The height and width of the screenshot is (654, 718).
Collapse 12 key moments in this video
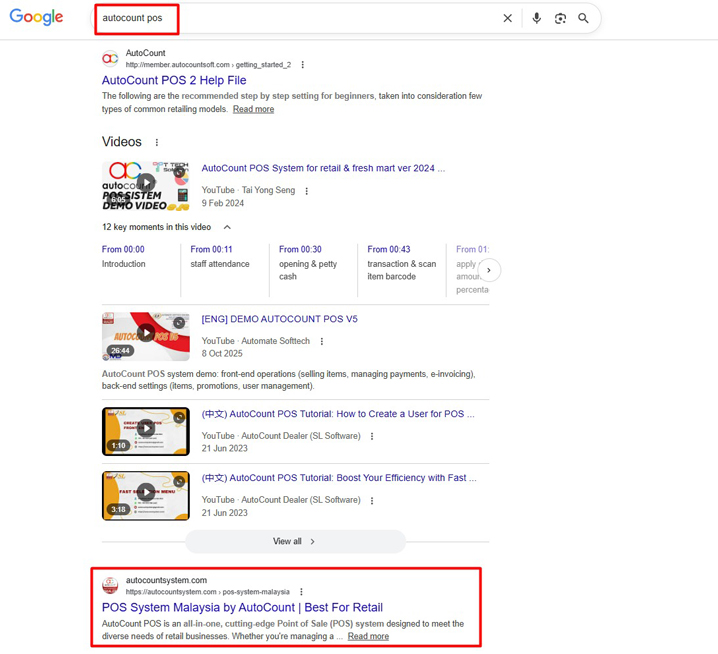227,227
